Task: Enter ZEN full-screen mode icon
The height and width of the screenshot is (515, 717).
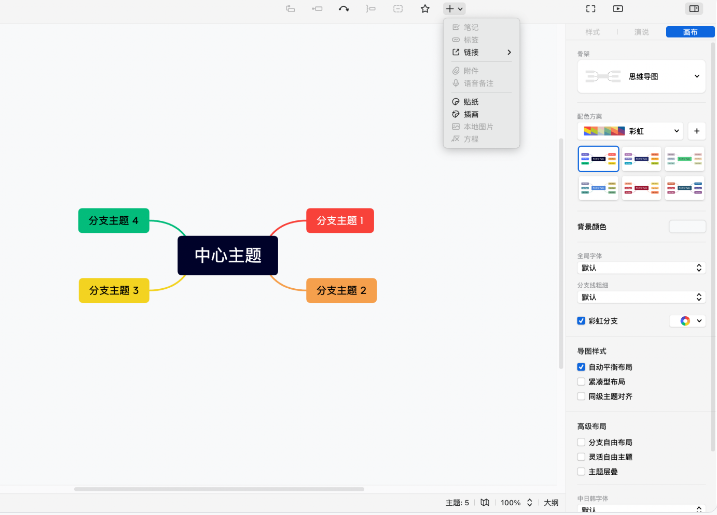Action: tap(590, 8)
